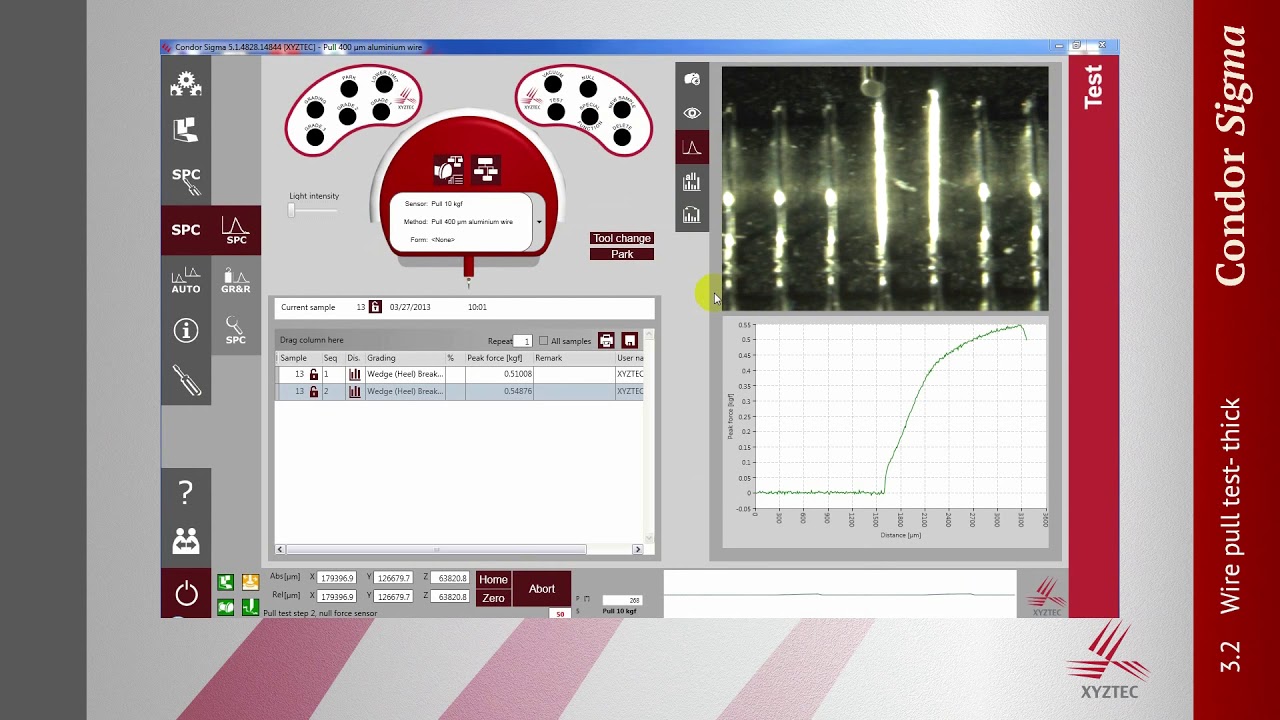Click the GRADING joystick button

click(x=315, y=112)
